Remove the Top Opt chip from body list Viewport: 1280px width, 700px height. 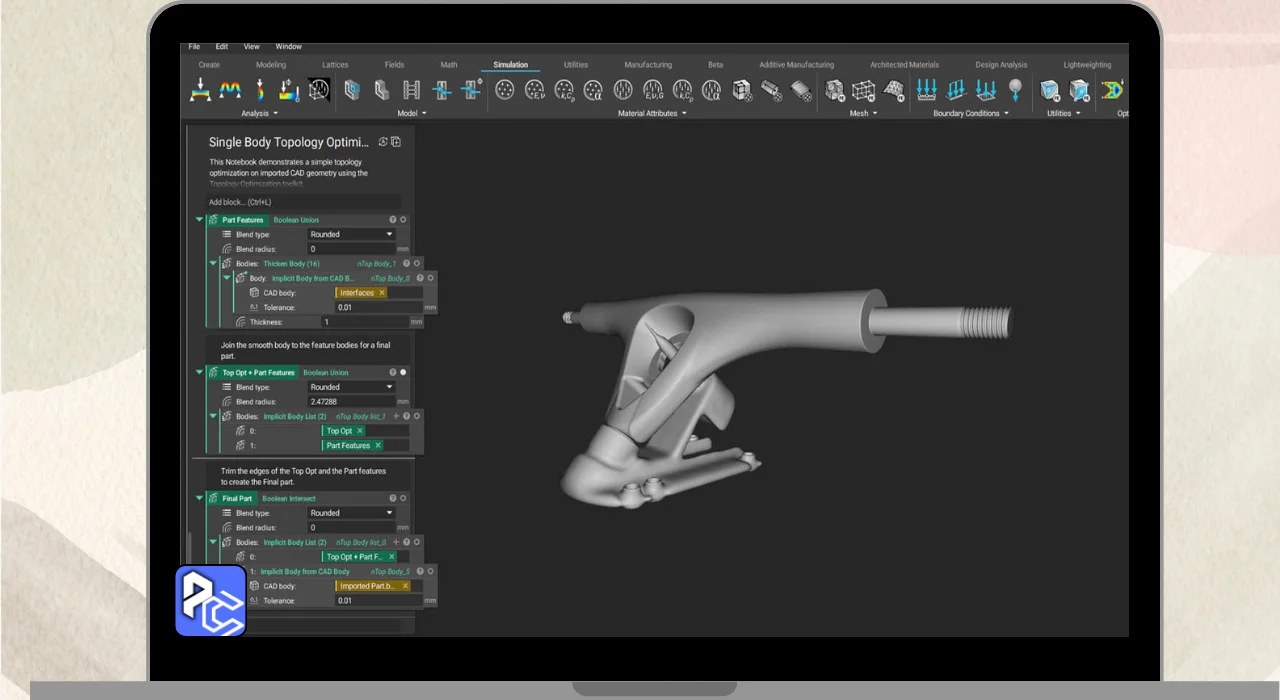360,431
